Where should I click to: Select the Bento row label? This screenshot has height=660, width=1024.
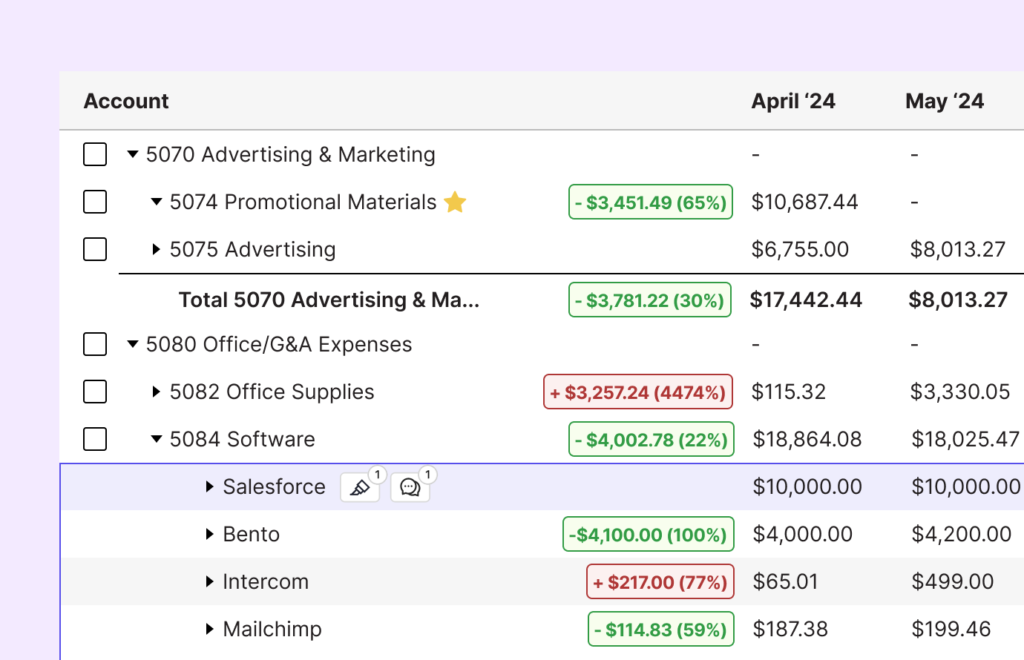pyautogui.click(x=251, y=535)
